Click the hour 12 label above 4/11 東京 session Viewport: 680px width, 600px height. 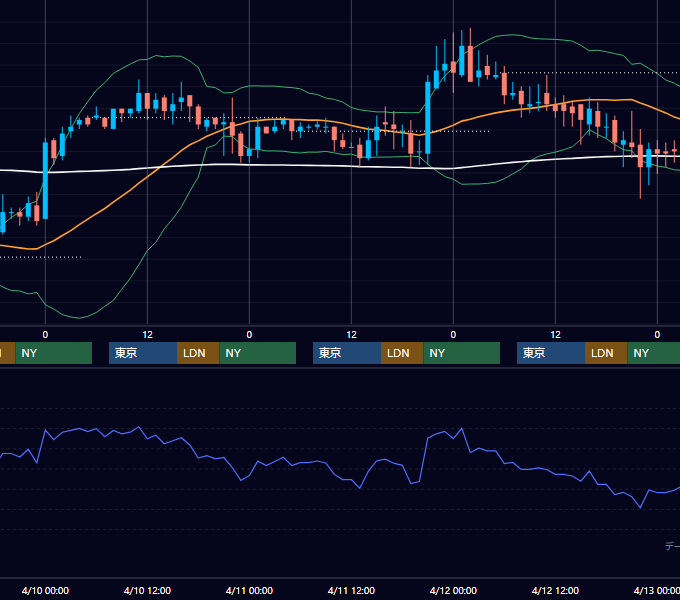(351, 335)
